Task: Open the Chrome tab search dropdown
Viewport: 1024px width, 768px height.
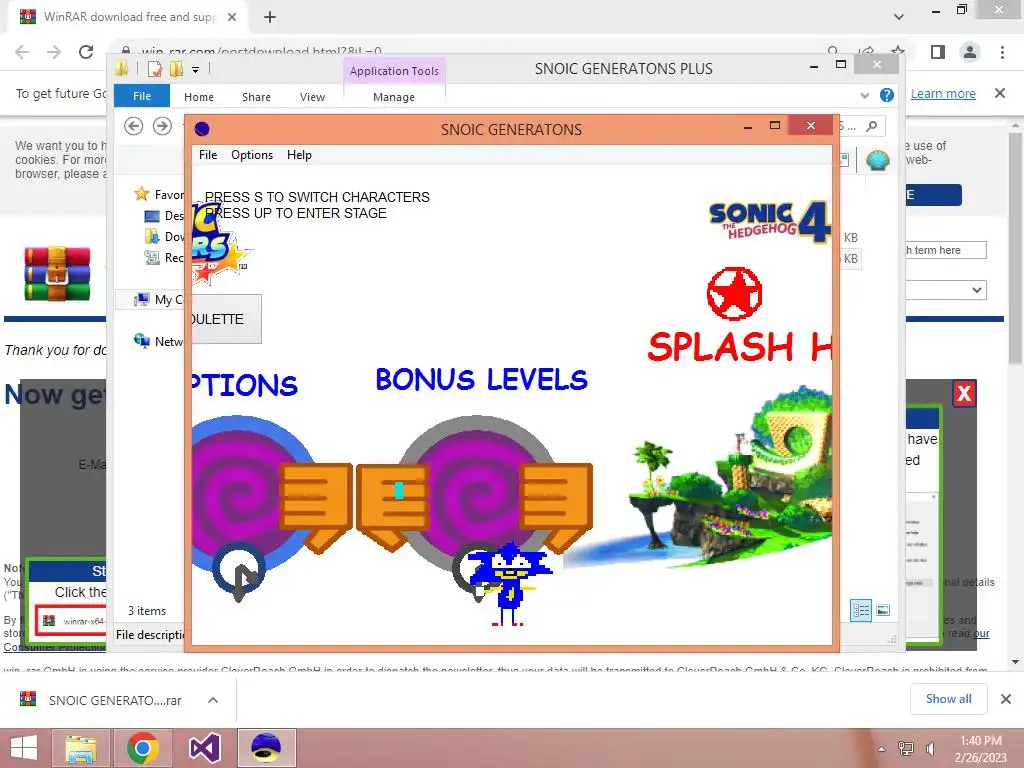Action: pyautogui.click(x=899, y=17)
